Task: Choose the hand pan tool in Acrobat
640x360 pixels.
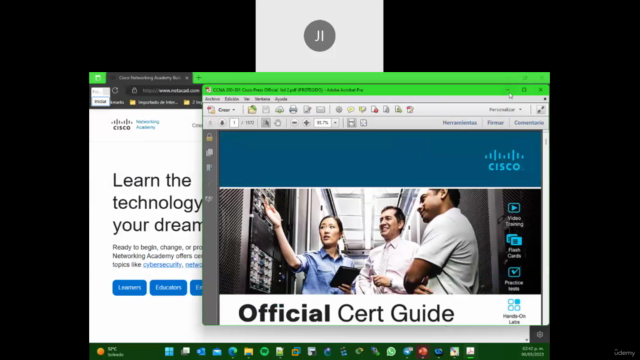Action: pos(278,123)
